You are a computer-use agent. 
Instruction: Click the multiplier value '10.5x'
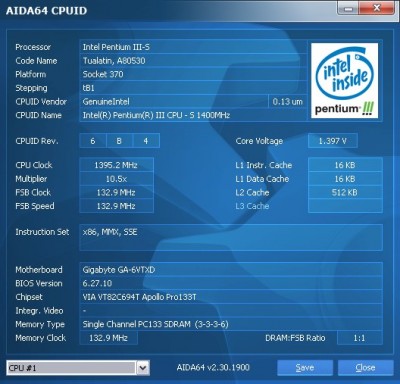[116, 179]
